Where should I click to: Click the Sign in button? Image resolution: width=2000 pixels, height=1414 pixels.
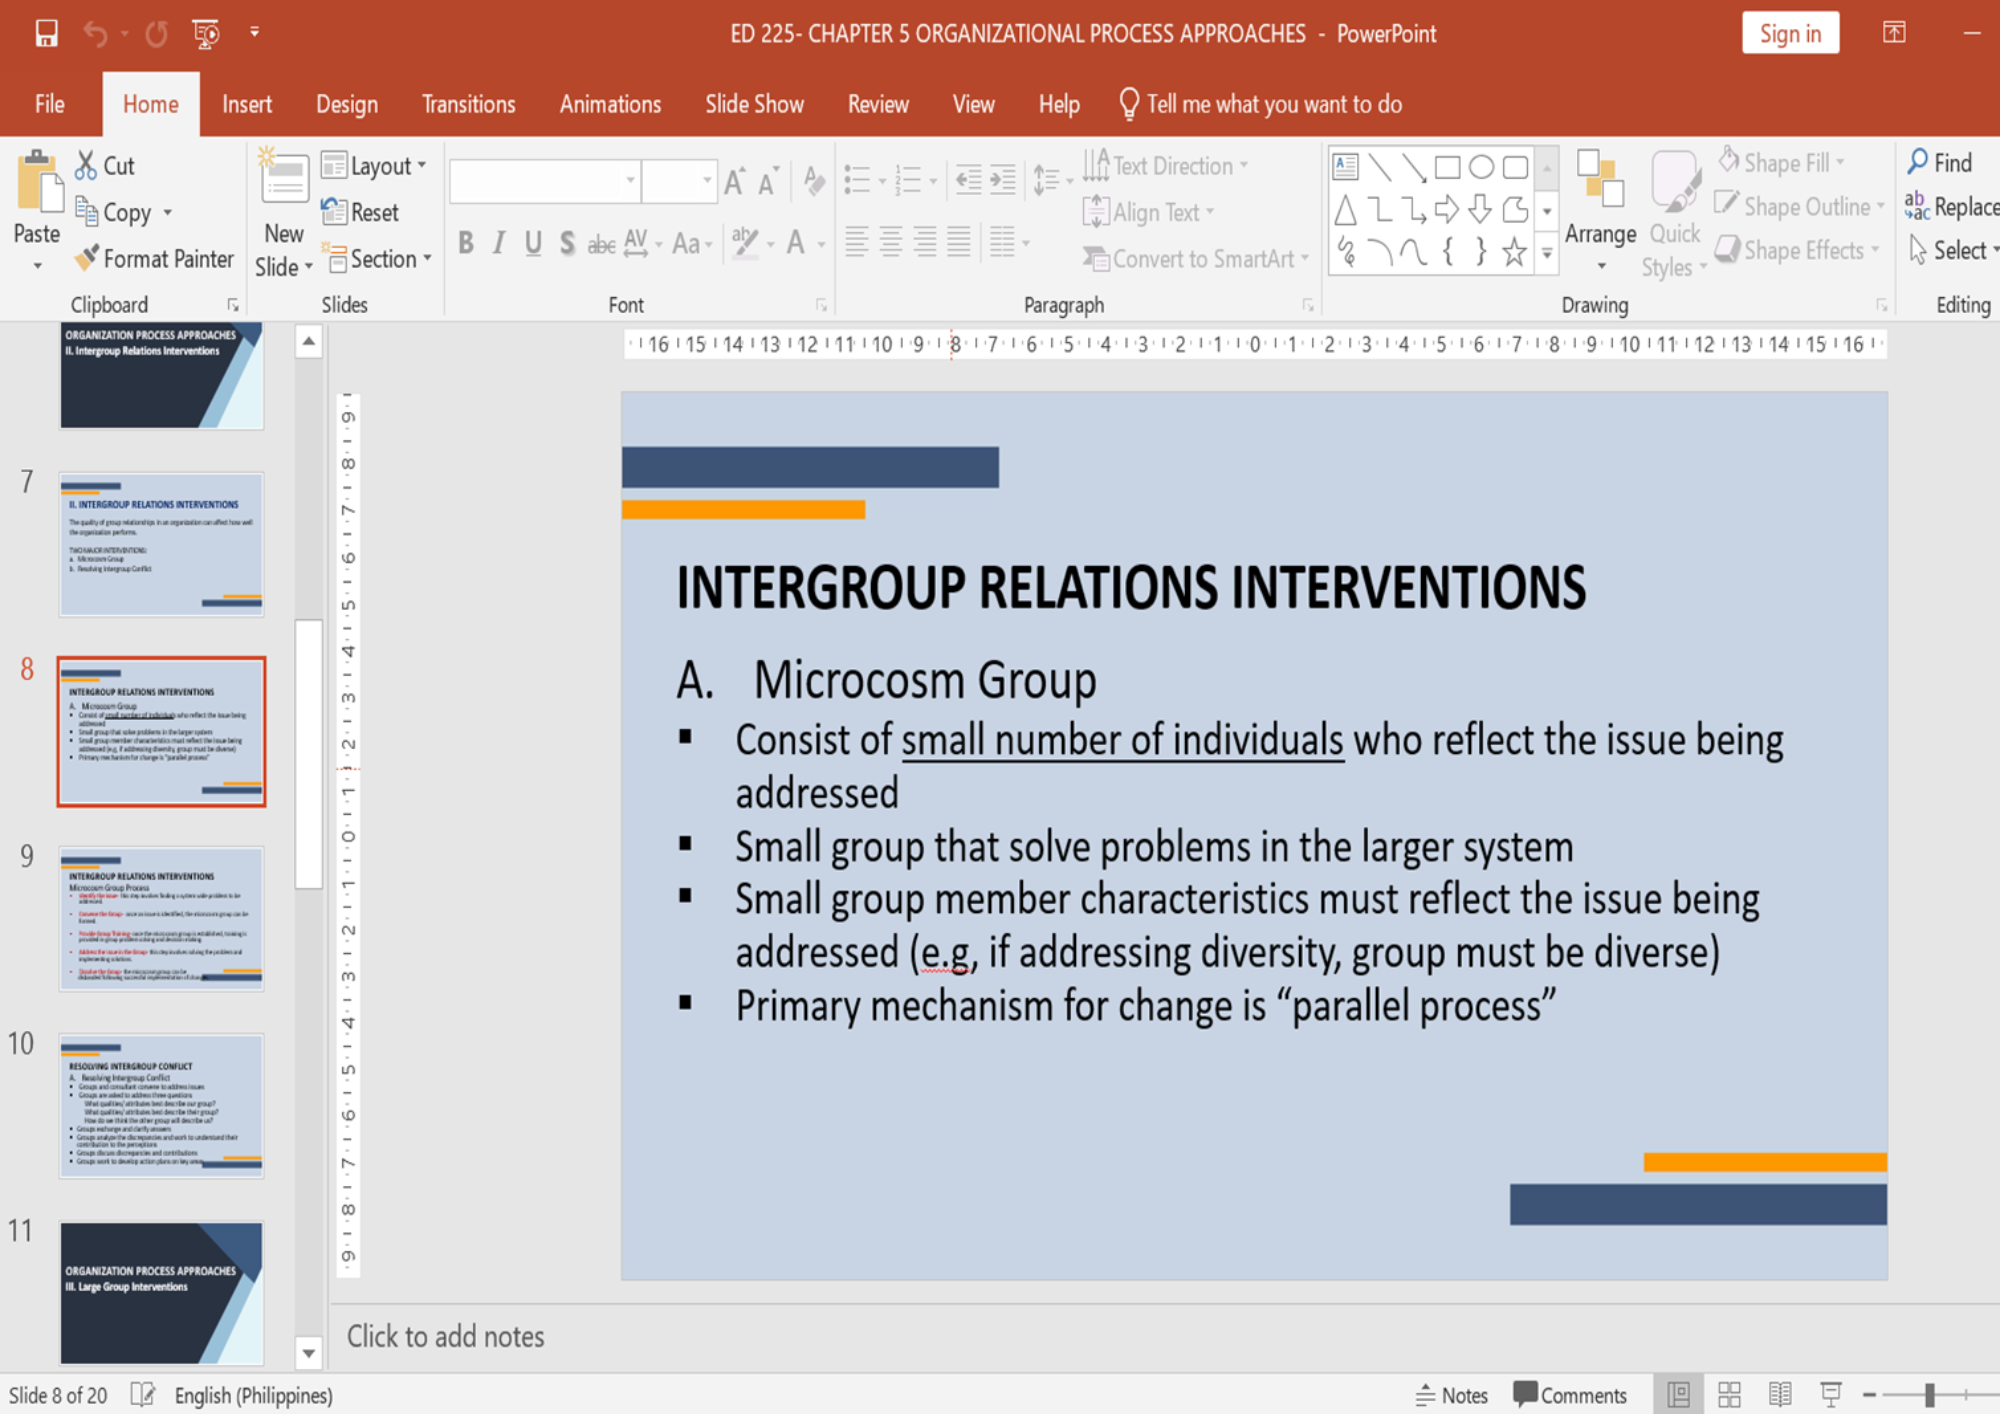point(1790,33)
